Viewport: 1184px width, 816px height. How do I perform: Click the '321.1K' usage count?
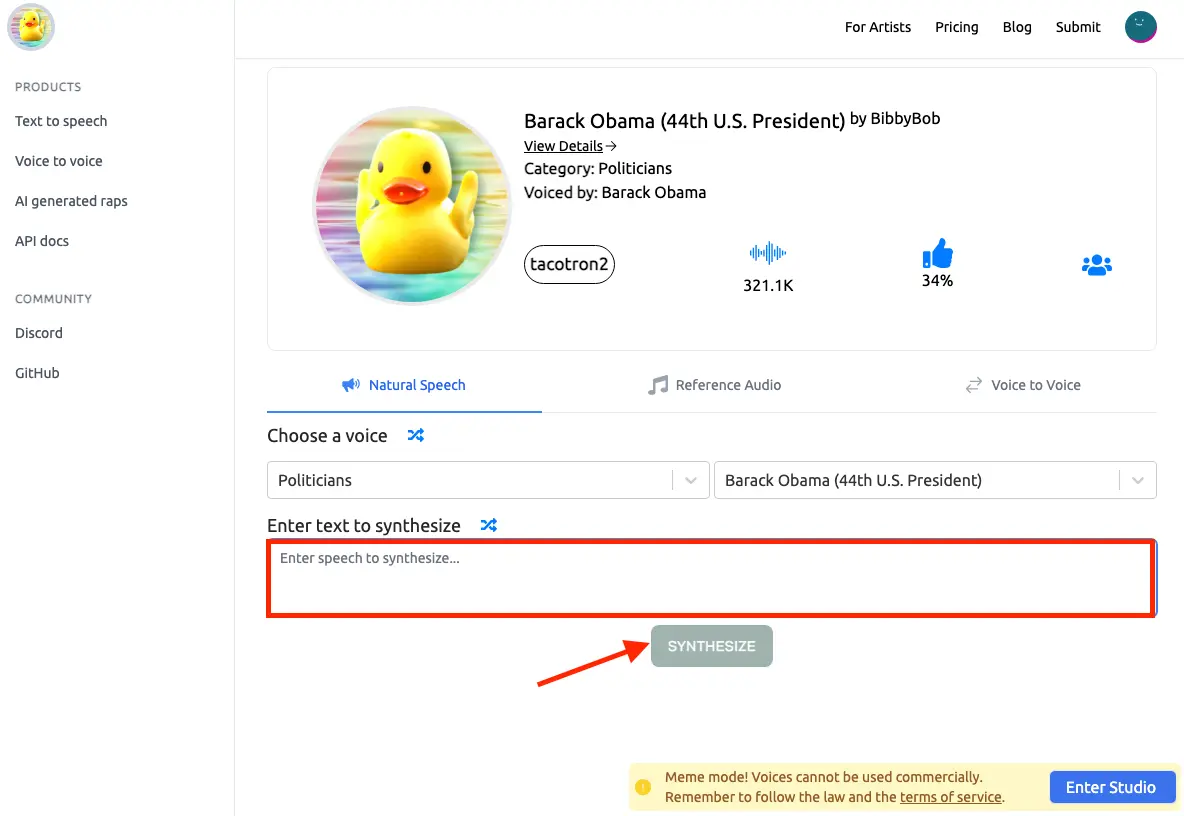(768, 285)
